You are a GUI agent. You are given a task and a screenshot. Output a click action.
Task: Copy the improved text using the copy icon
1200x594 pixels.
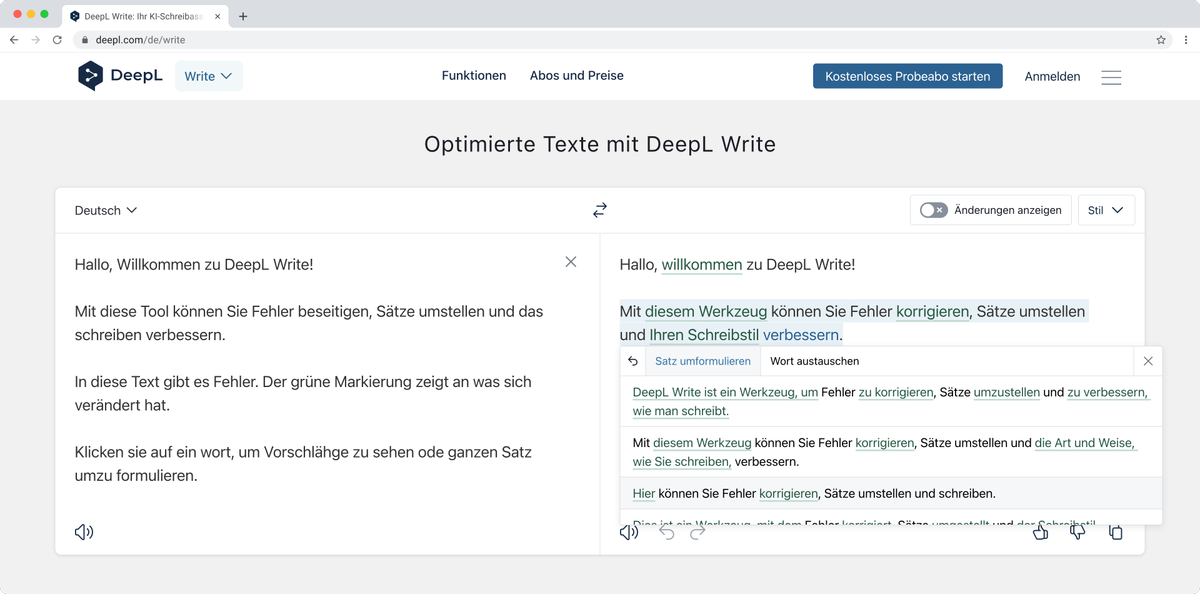pos(1116,531)
